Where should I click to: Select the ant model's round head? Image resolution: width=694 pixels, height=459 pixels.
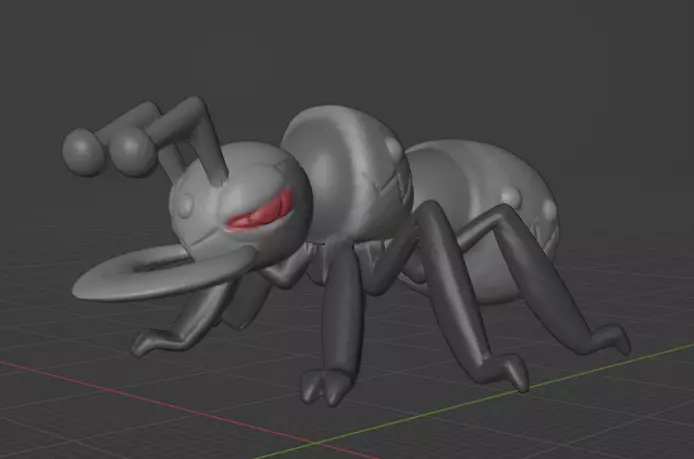(240, 205)
